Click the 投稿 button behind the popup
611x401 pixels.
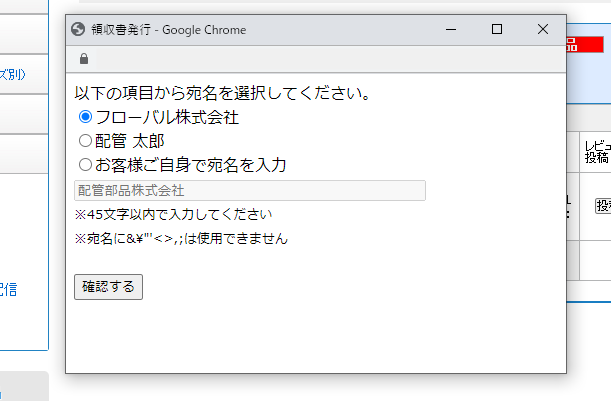coord(603,205)
